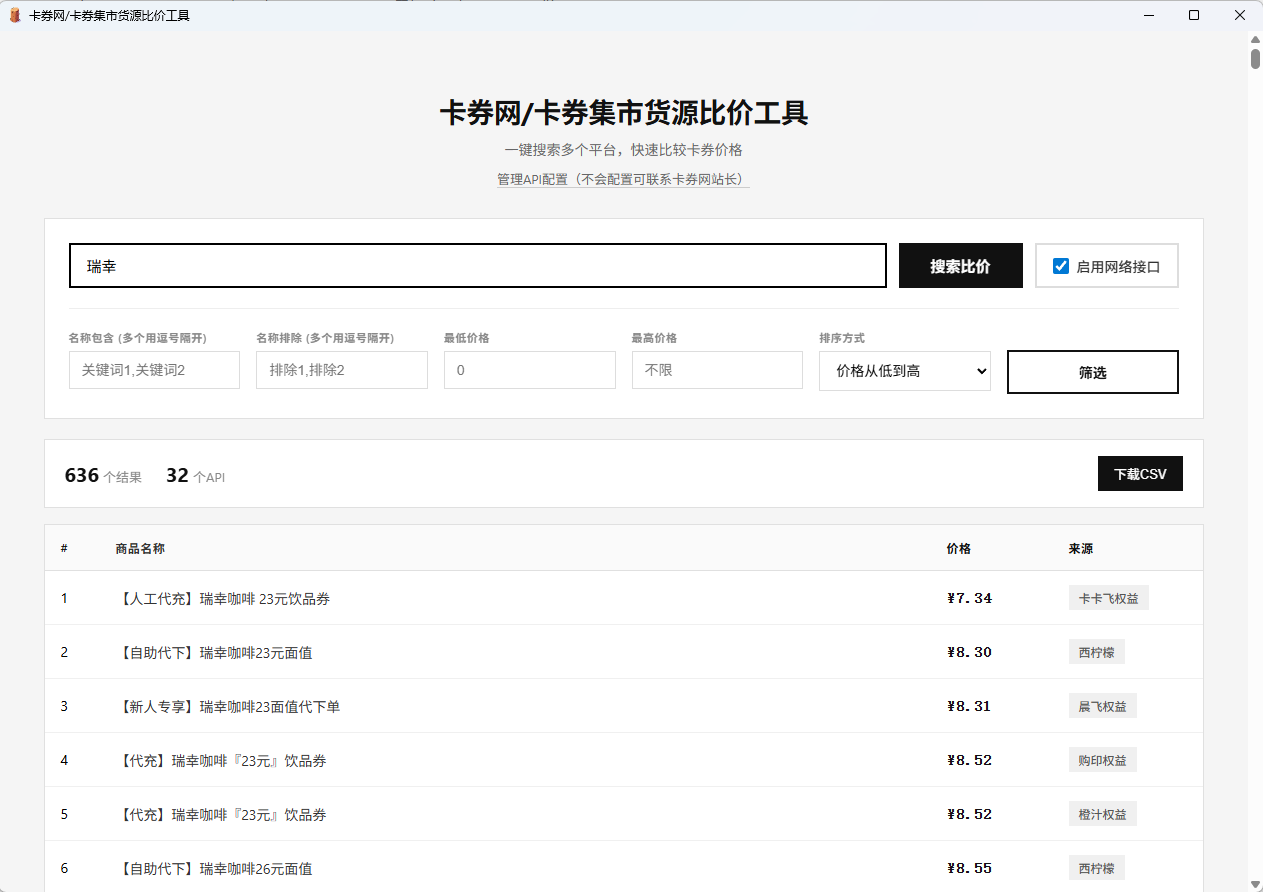Click the 晨飞权益 source tag
The image size is (1263, 892).
1102,705
